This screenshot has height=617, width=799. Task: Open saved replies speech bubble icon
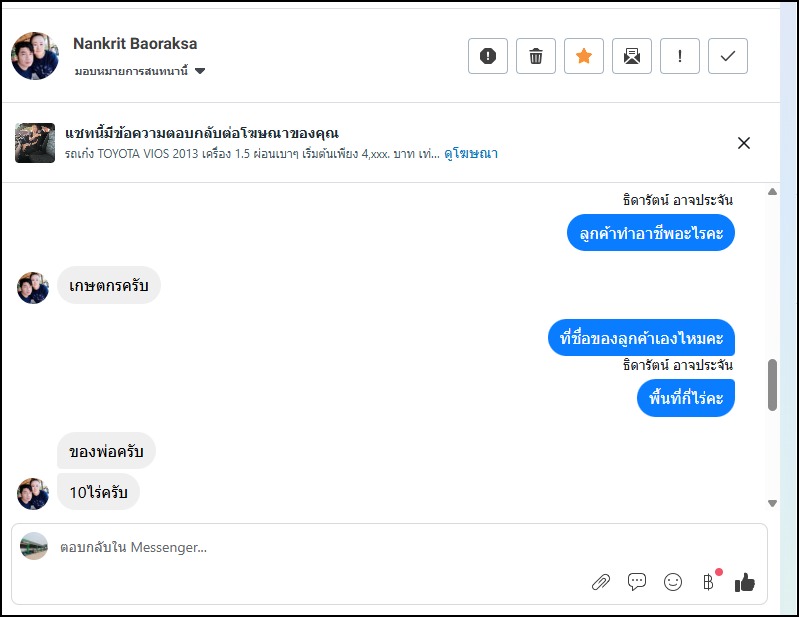(x=637, y=582)
